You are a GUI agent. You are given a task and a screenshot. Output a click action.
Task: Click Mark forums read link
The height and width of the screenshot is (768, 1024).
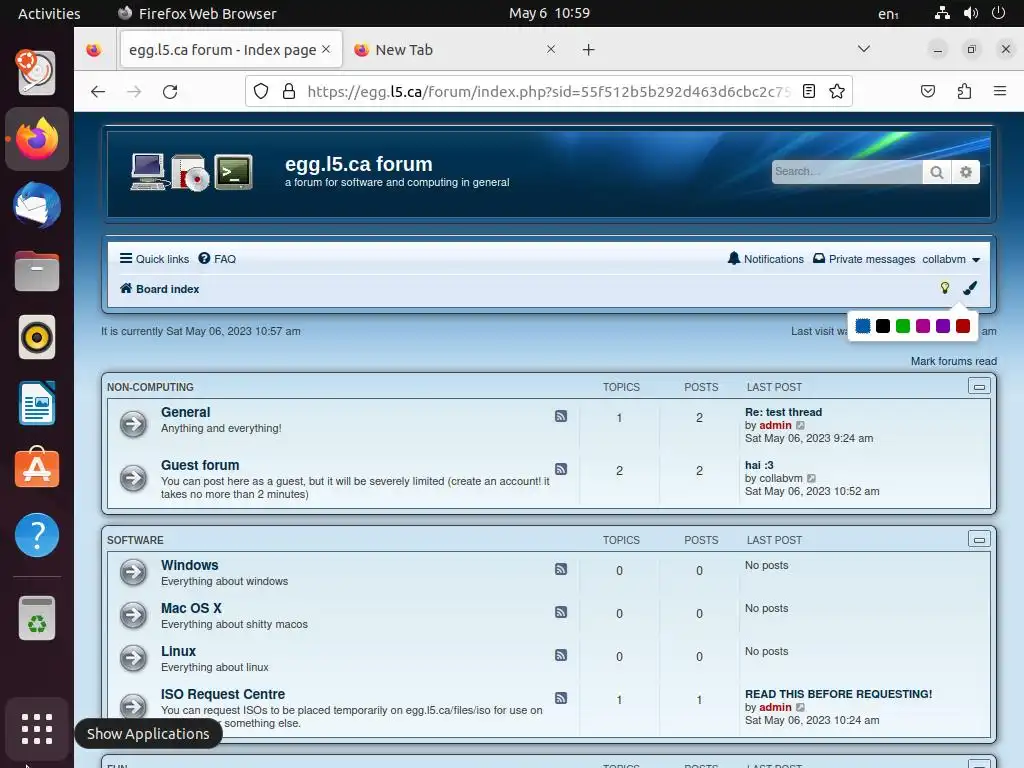[x=953, y=361]
